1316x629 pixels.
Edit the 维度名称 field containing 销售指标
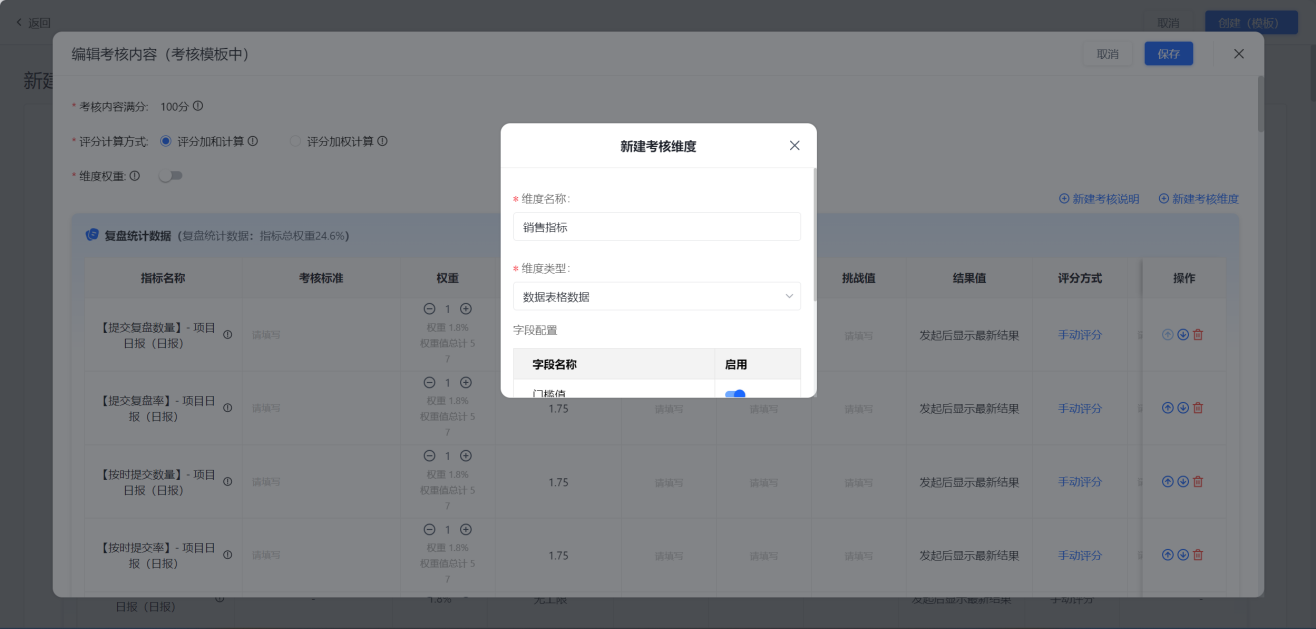coord(657,227)
